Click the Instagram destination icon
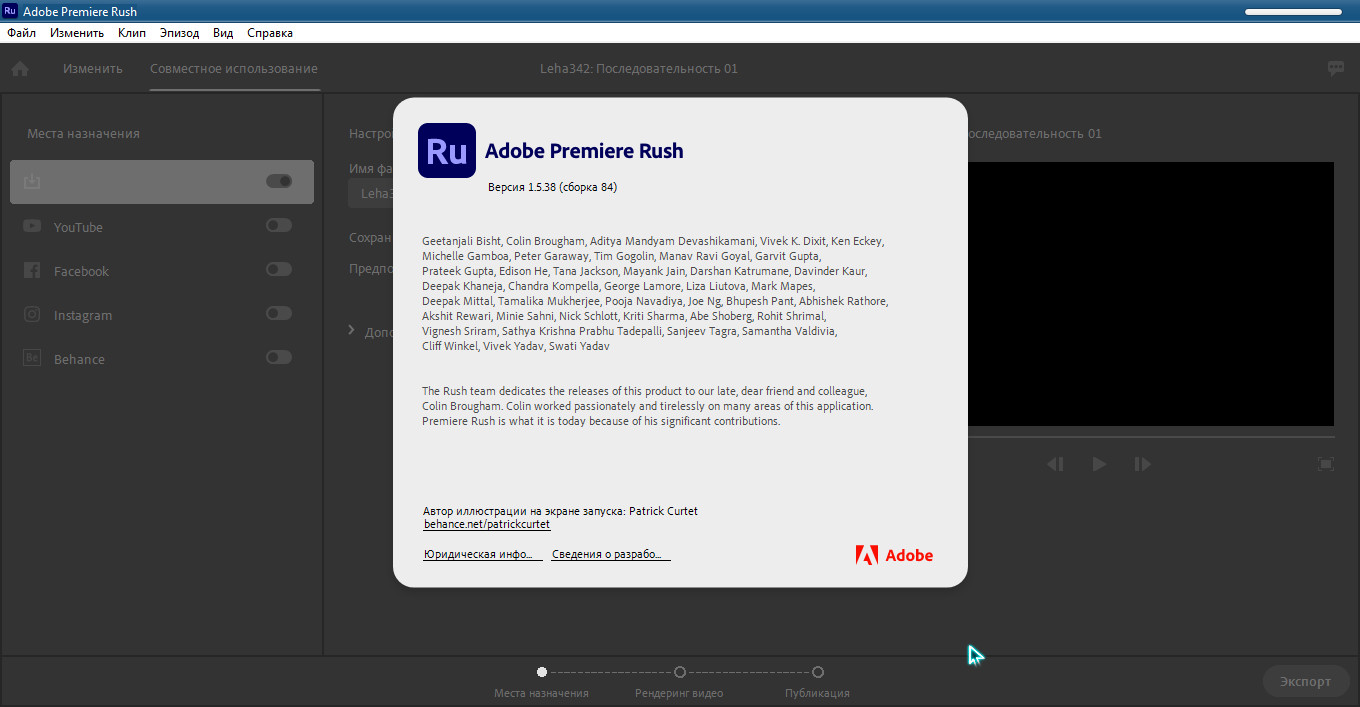1360x707 pixels. 32,315
